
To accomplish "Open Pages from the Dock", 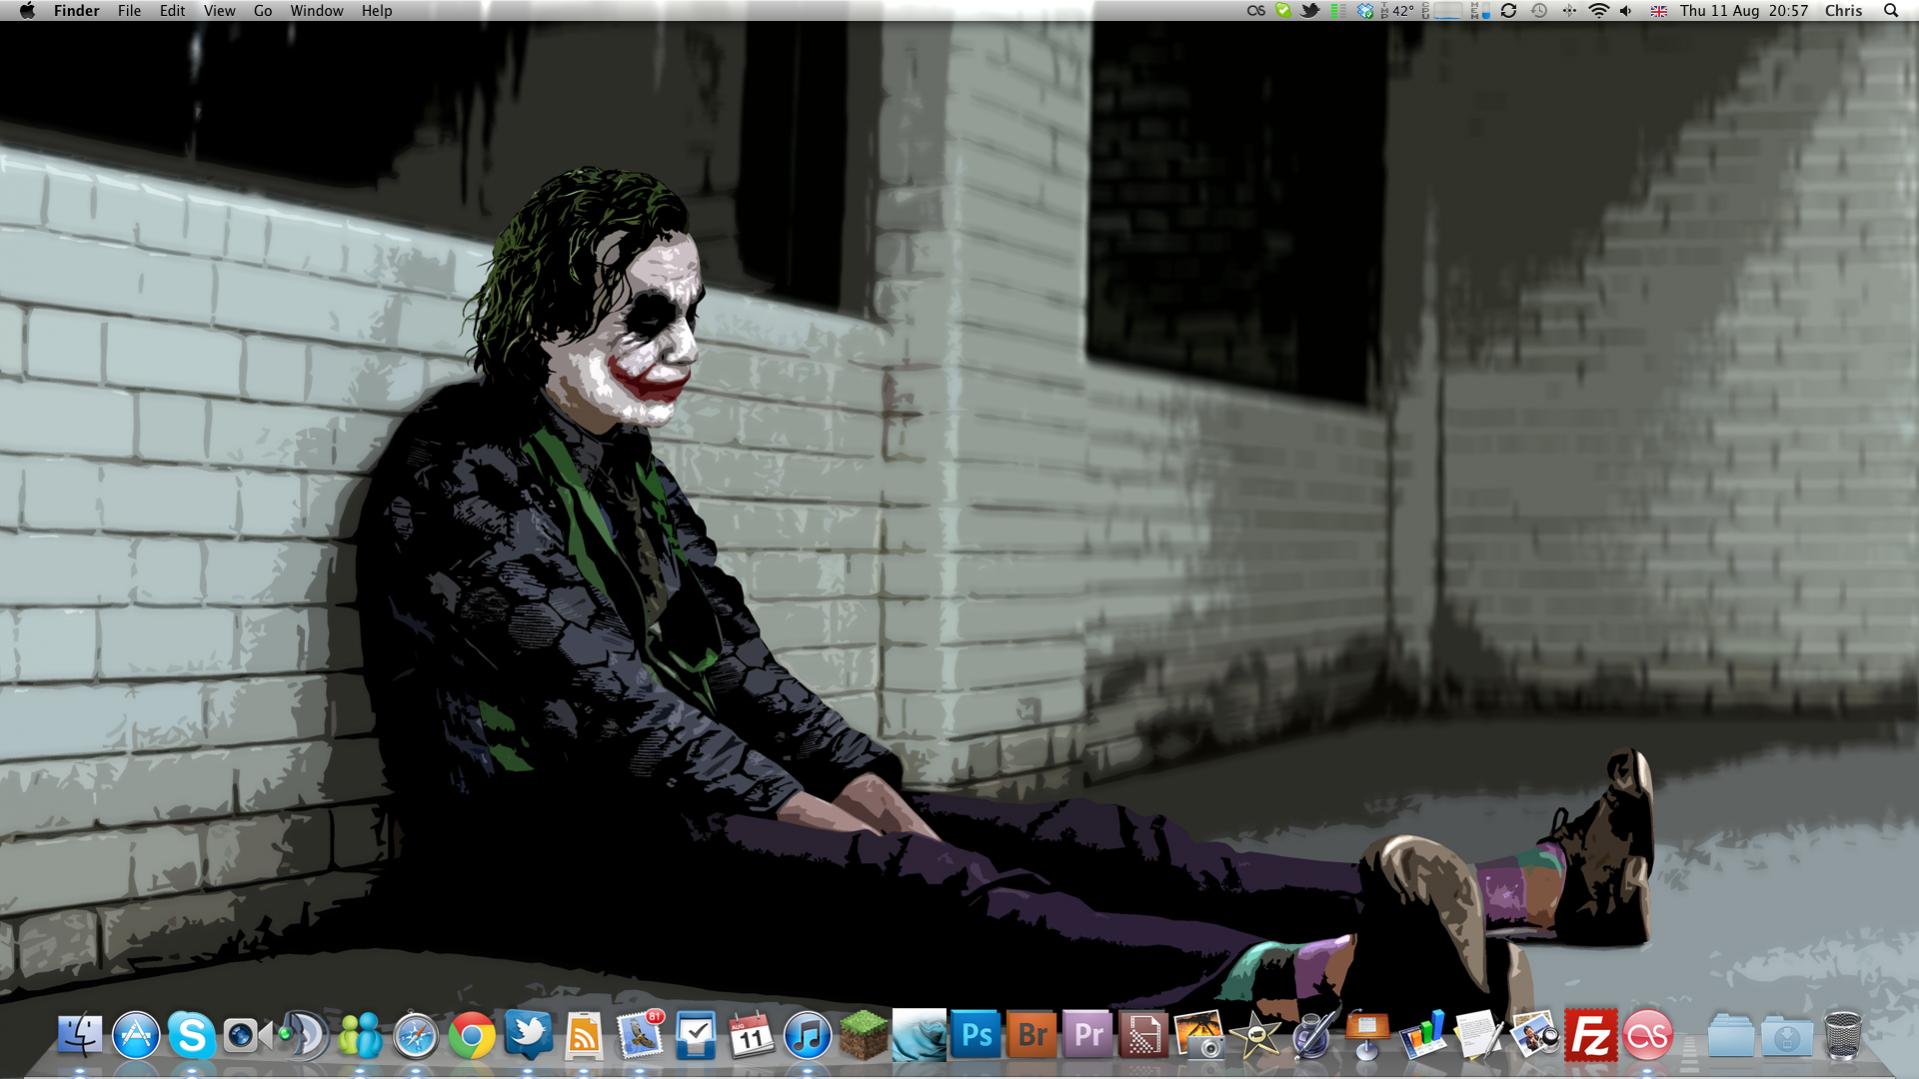I will point(1311,1035).
